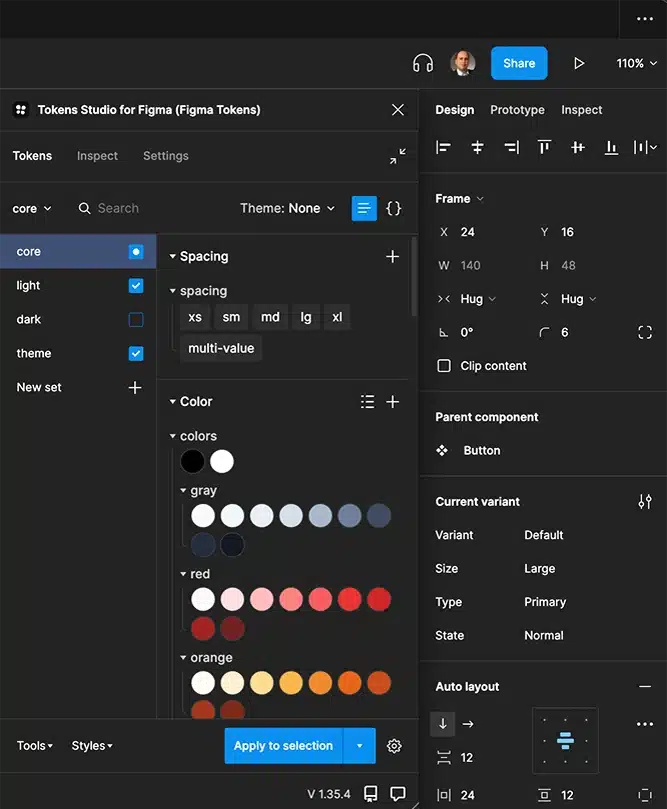Uncheck the light token set checkbox

point(136,286)
